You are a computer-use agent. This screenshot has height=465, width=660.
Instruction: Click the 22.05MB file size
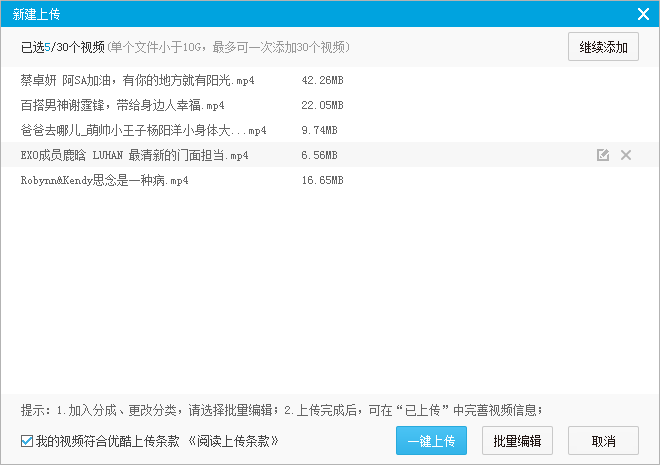pos(322,105)
